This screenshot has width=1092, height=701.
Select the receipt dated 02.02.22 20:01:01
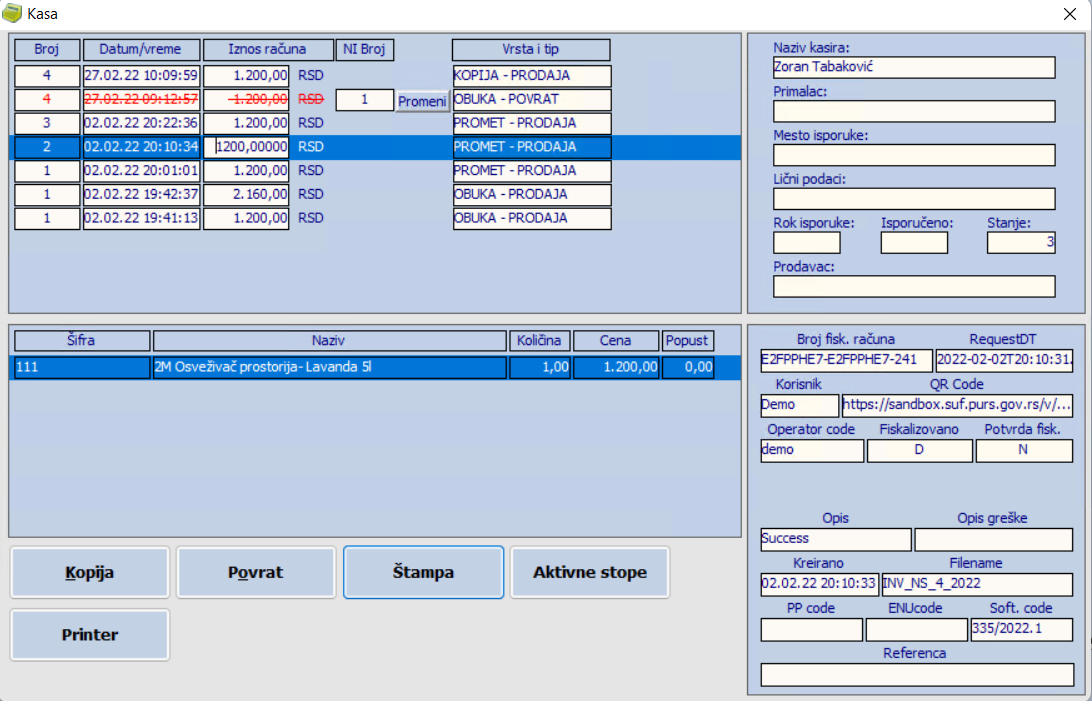coord(141,171)
